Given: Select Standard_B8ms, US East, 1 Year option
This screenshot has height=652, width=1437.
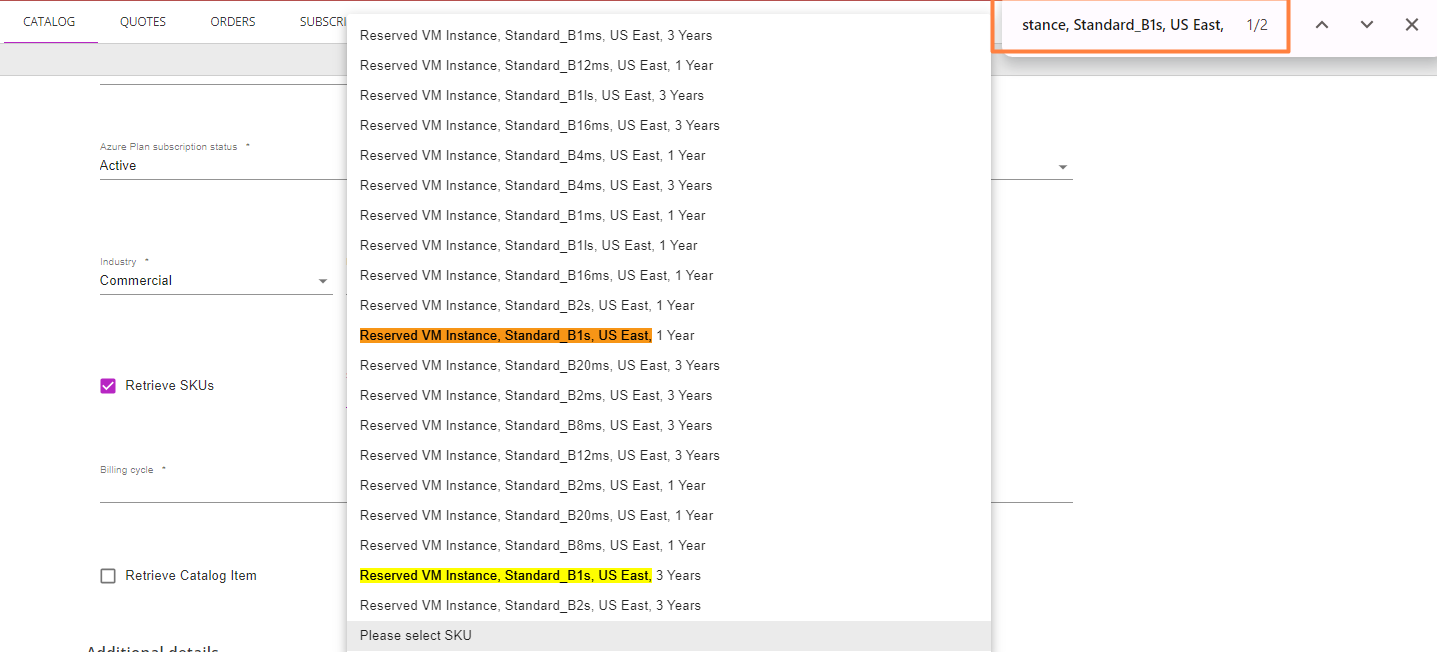Looking at the screenshot, I should (669, 546).
